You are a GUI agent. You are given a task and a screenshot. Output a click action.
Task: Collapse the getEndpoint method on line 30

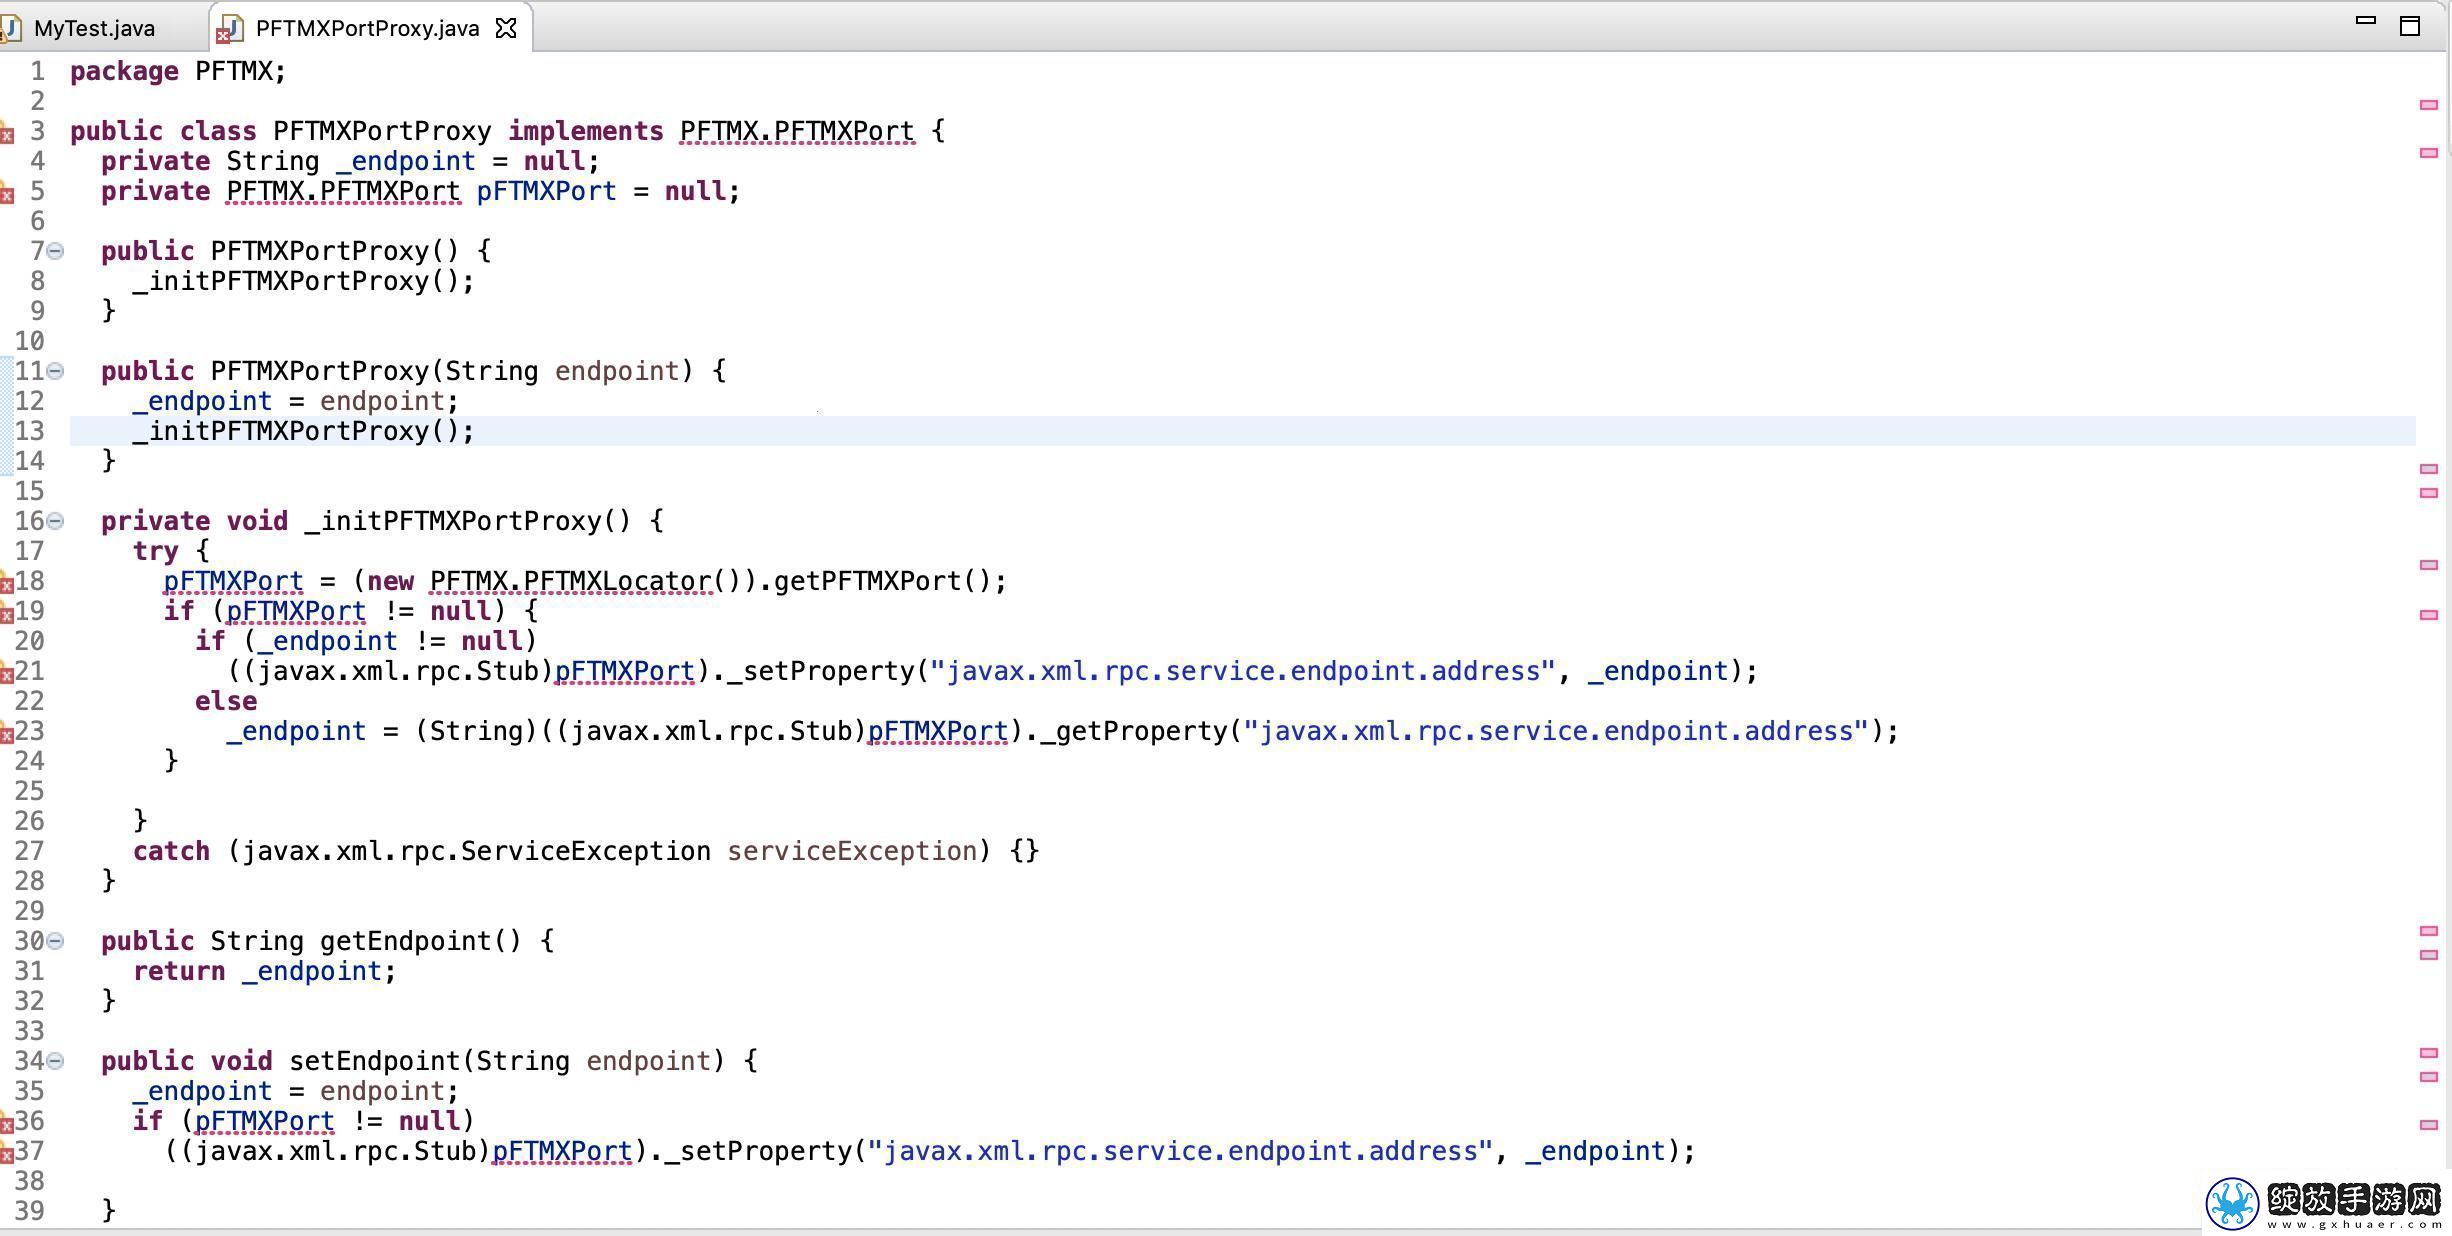[56, 941]
